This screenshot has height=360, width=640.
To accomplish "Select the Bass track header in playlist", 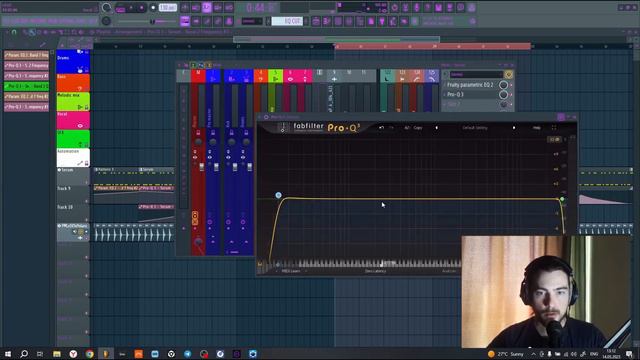I will coord(73,82).
